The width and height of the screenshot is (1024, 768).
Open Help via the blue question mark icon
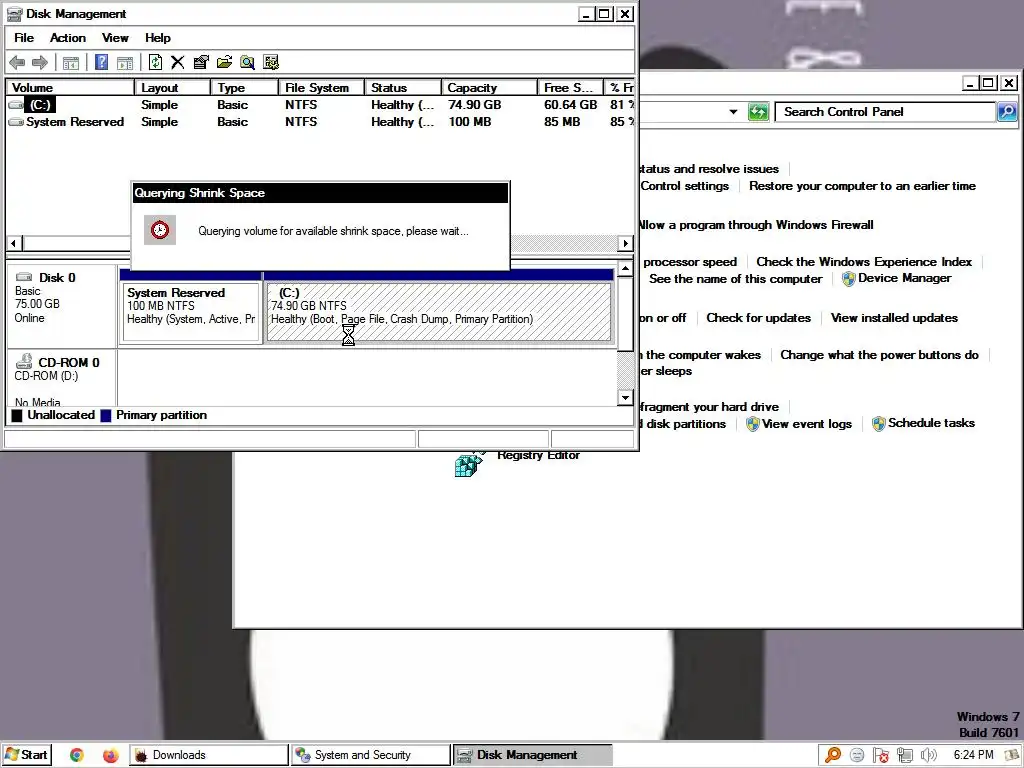[x=101, y=62]
